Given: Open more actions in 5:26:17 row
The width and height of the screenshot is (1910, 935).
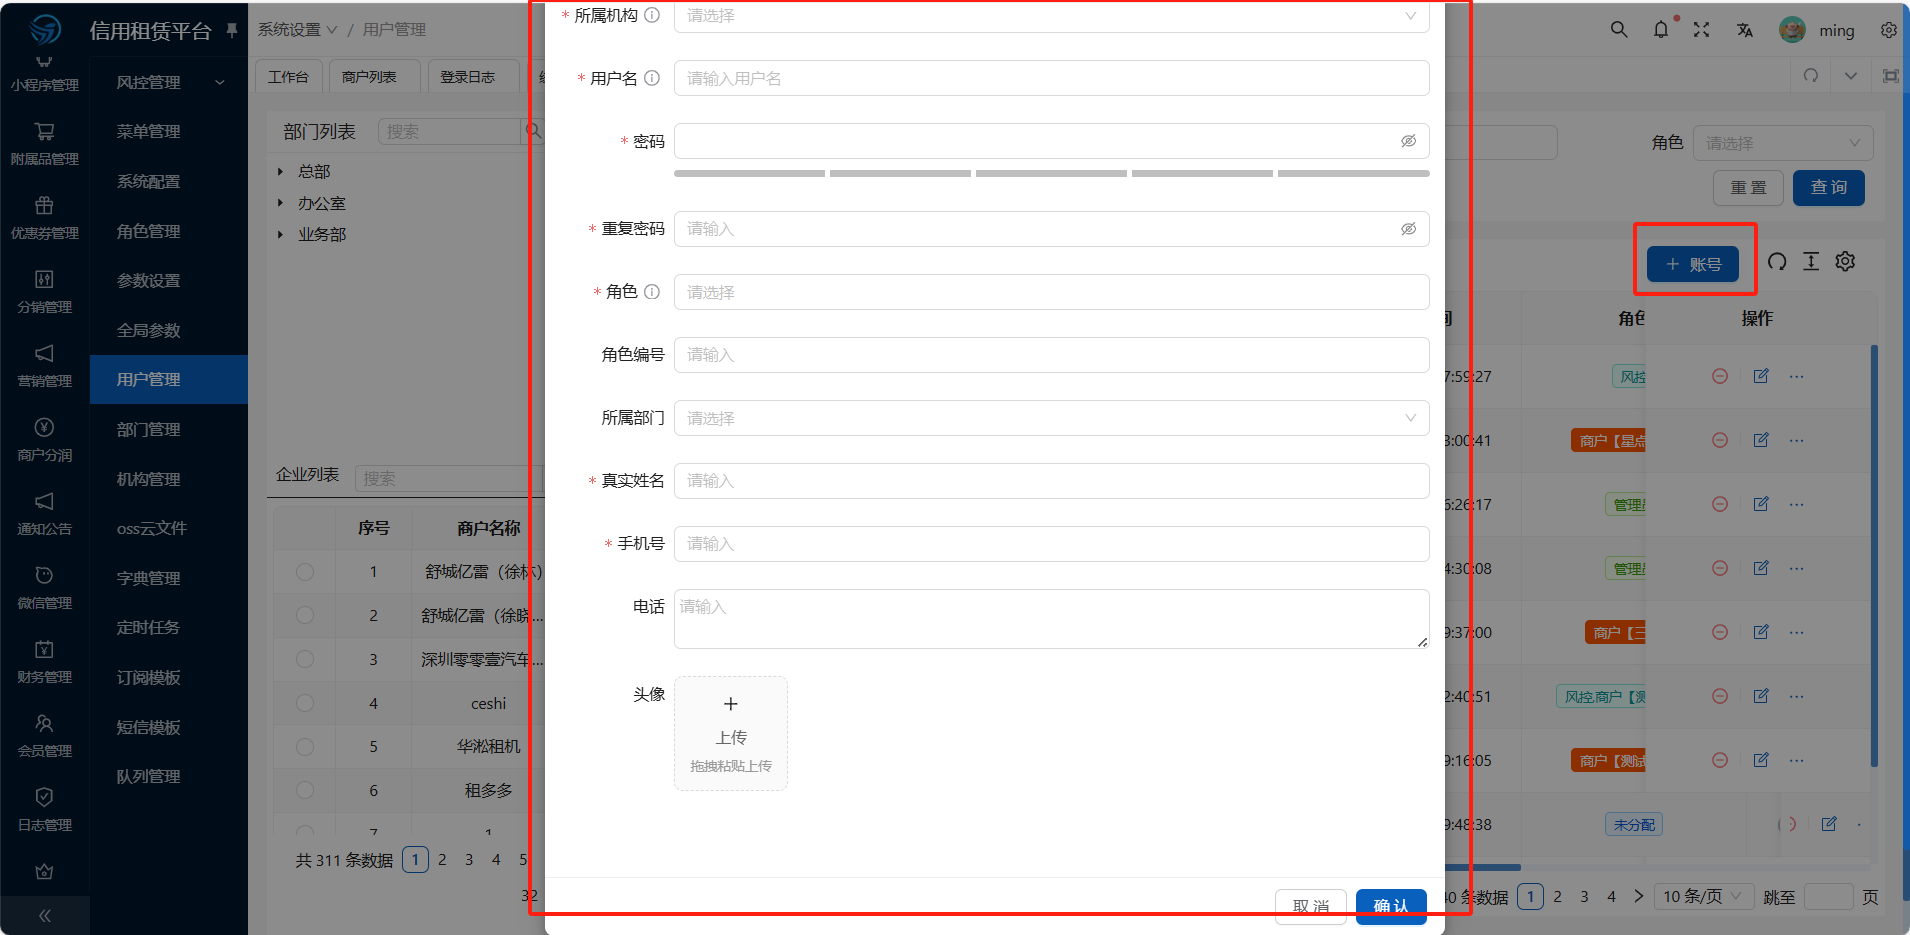Looking at the screenshot, I should (1797, 504).
